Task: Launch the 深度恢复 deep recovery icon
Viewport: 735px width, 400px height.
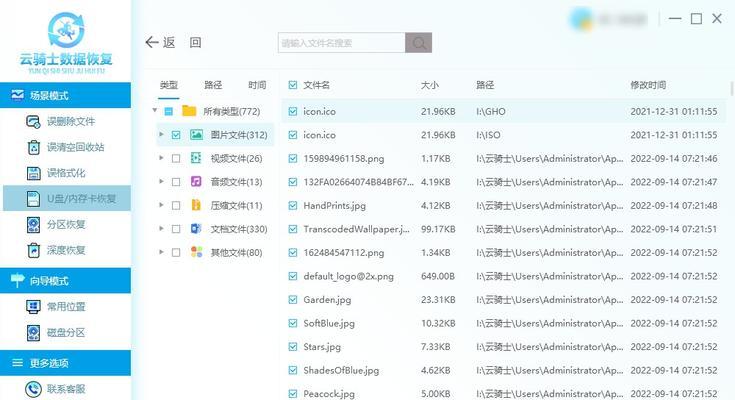Action: pos(33,250)
